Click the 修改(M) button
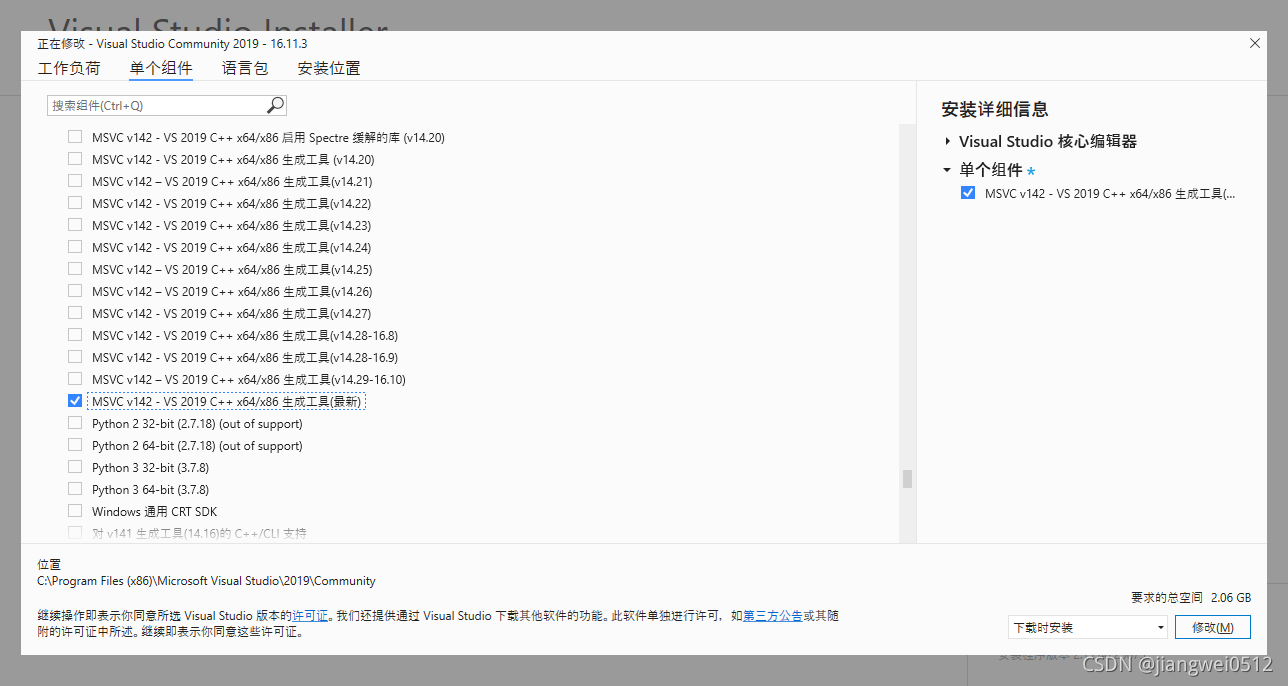1288x686 pixels. (x=1213, y=627)
